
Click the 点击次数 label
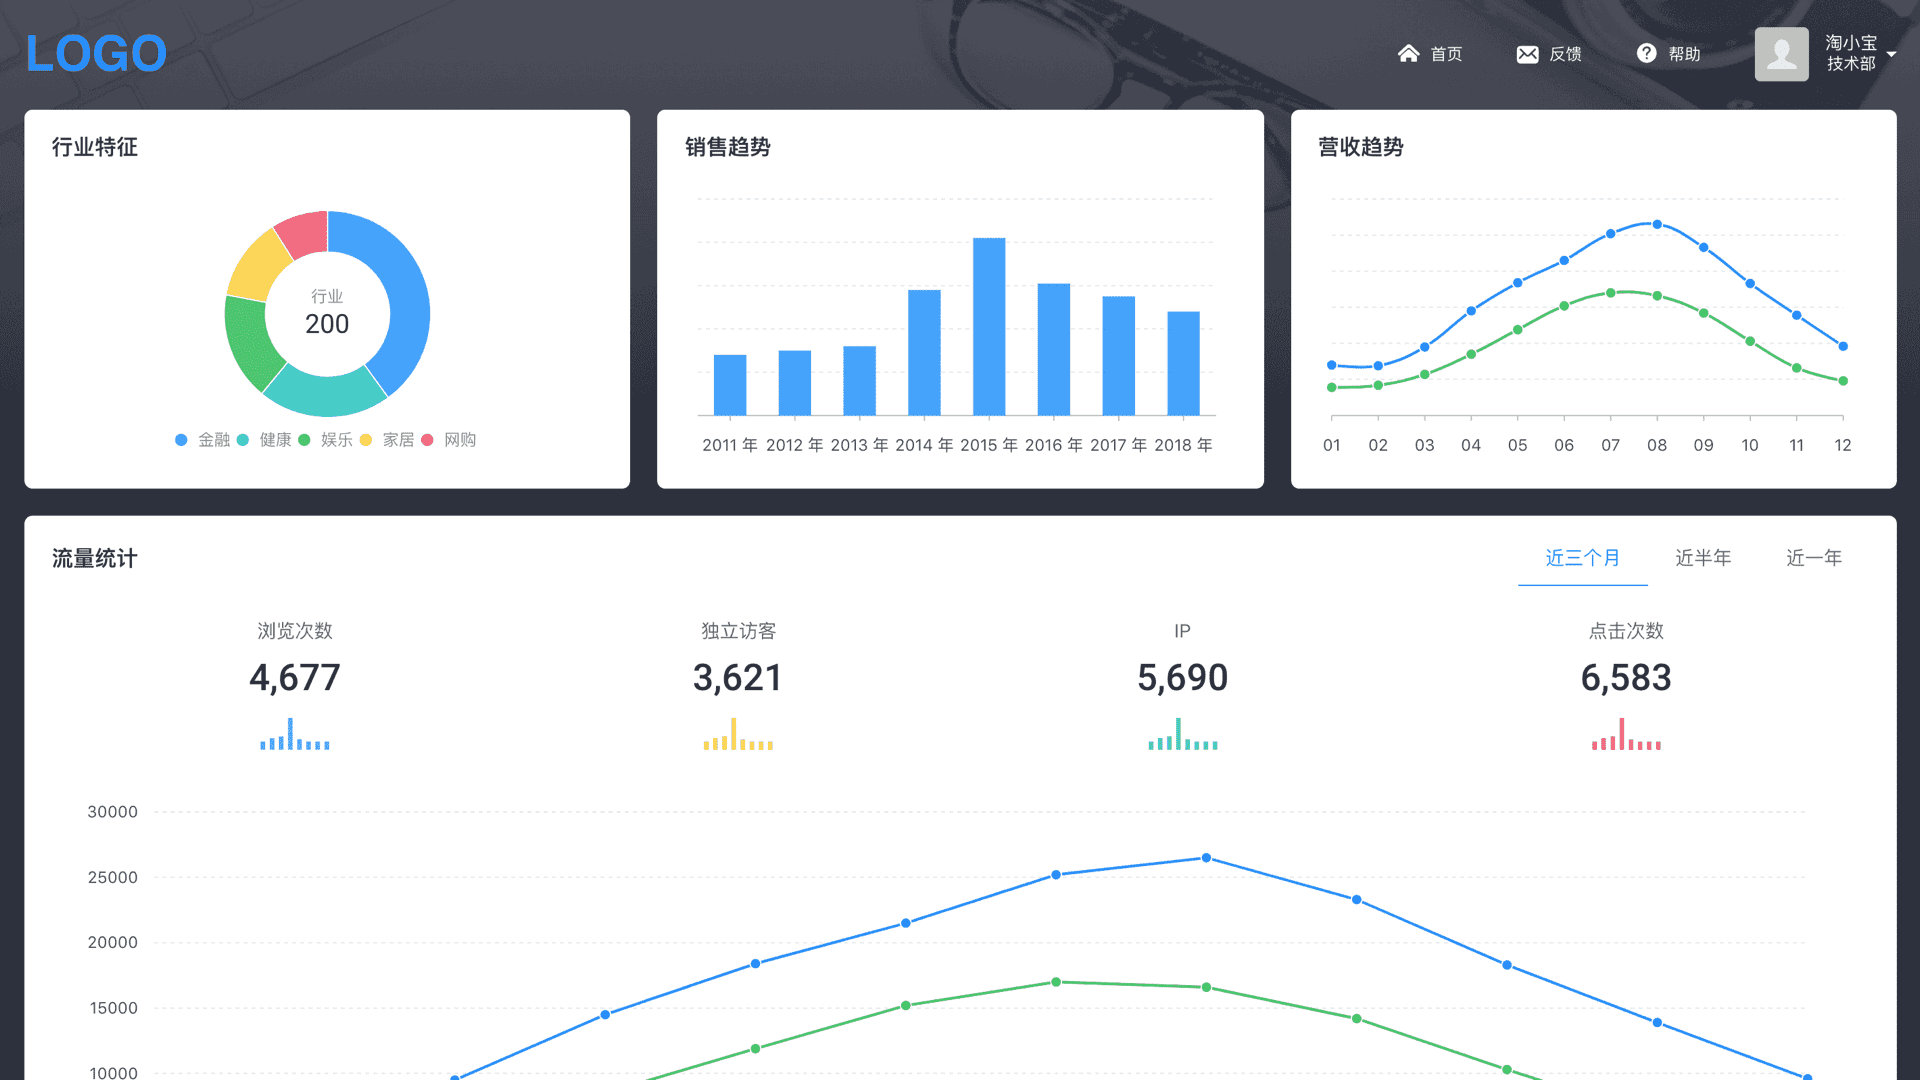point(1626,631)
